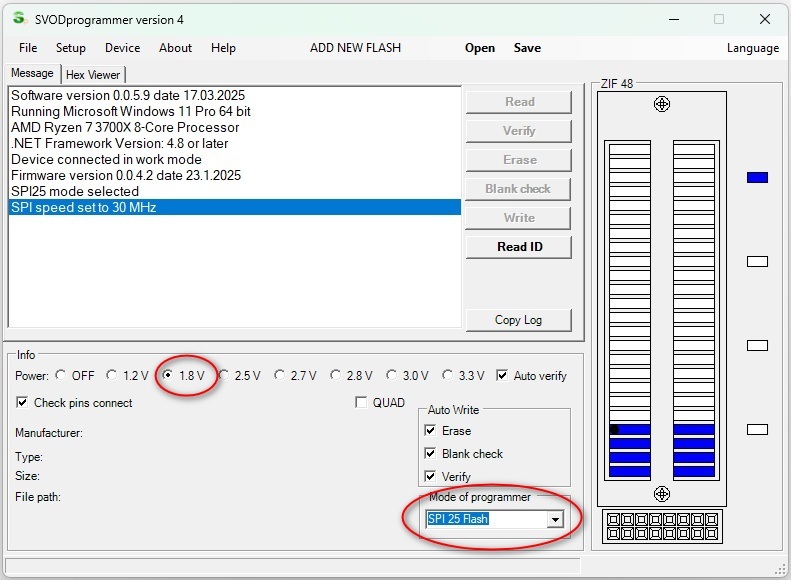
Task: Click the Blank check button
Action: 518,189
